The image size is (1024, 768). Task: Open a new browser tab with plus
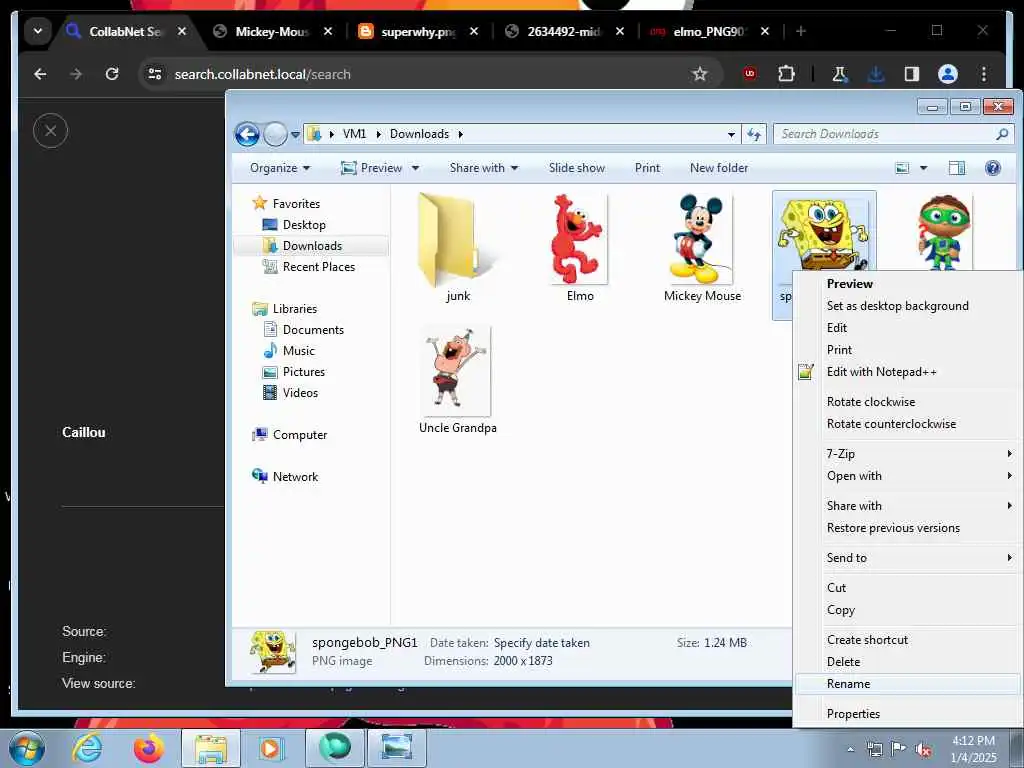point(801,31)
